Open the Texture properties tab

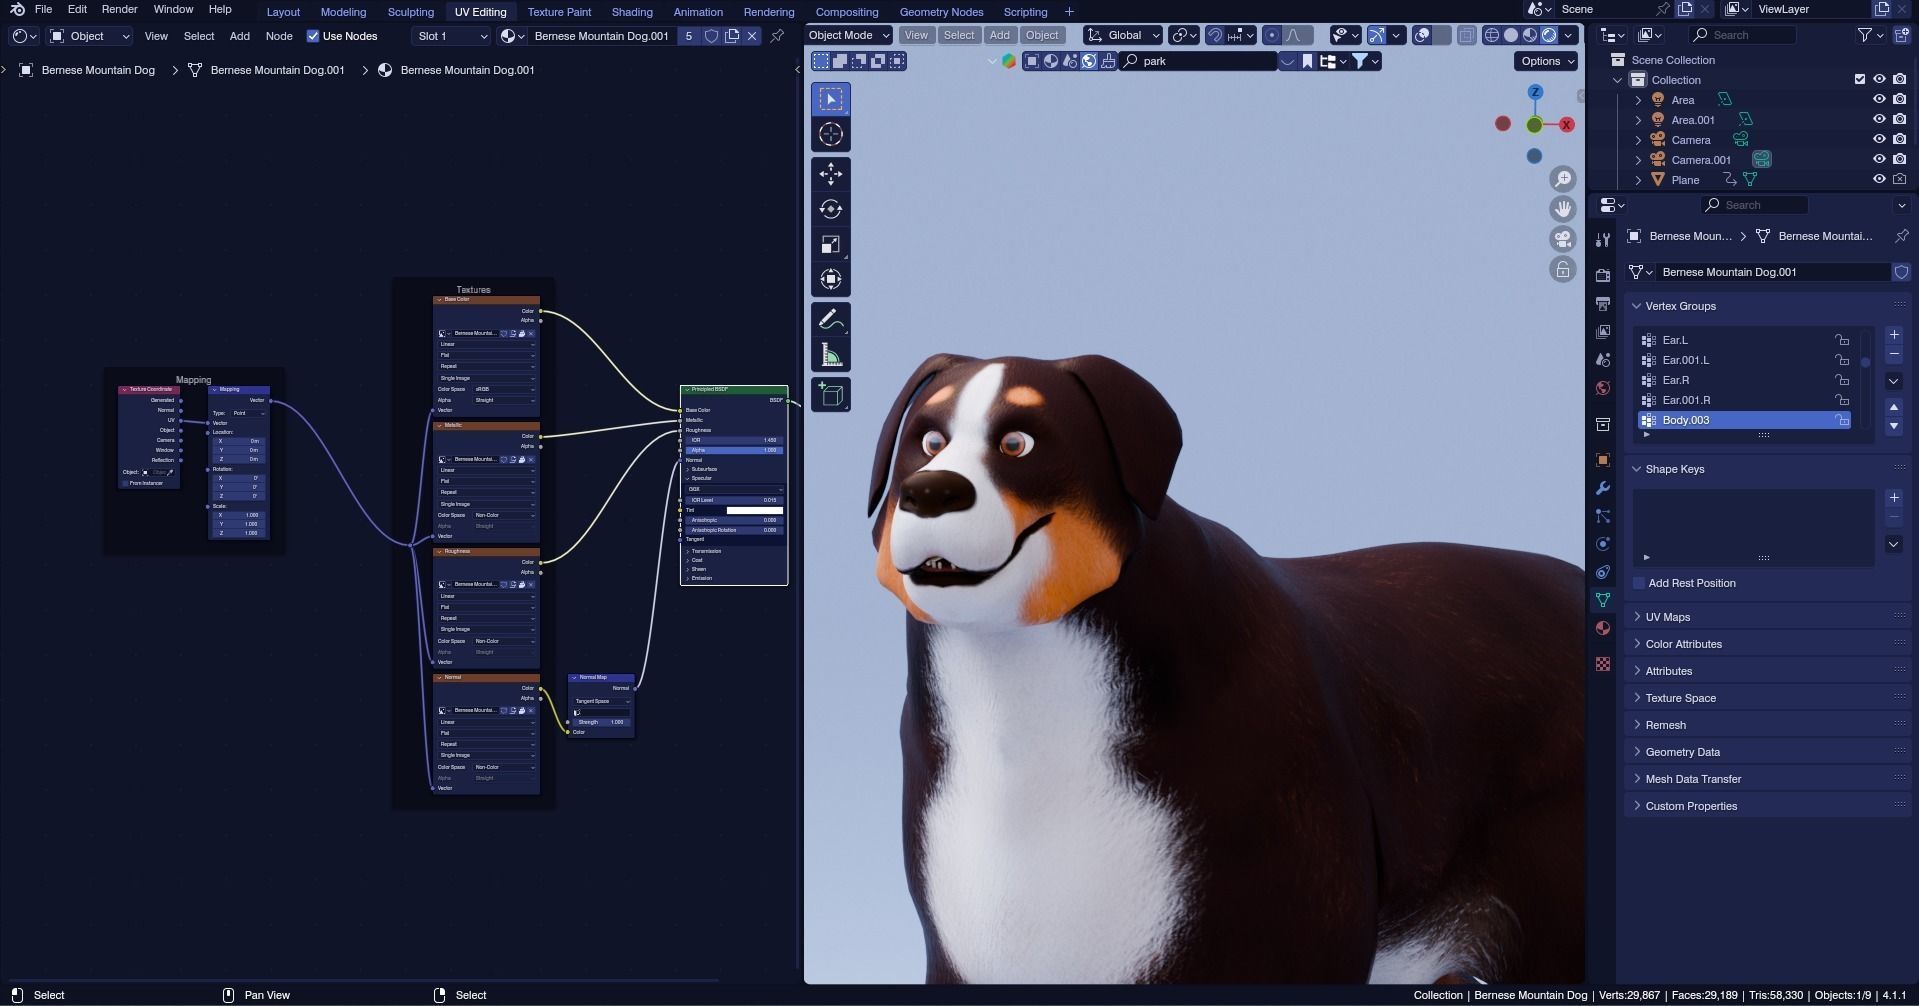[1603, 664]
